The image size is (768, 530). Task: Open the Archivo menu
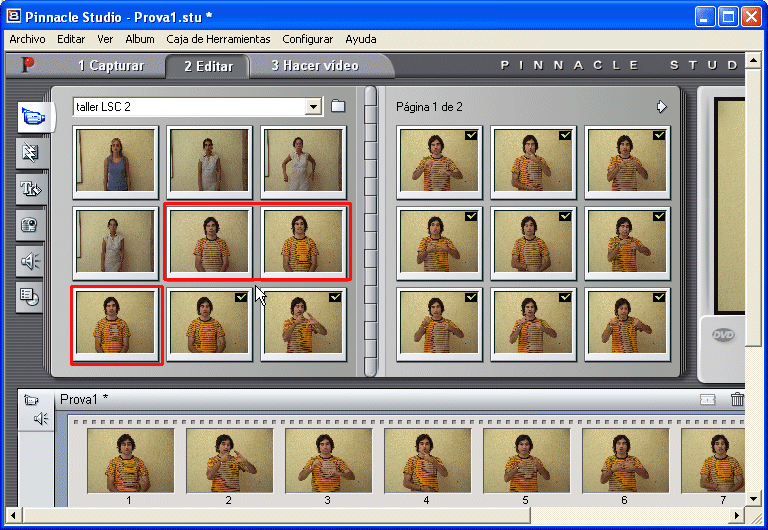point(27,39)
